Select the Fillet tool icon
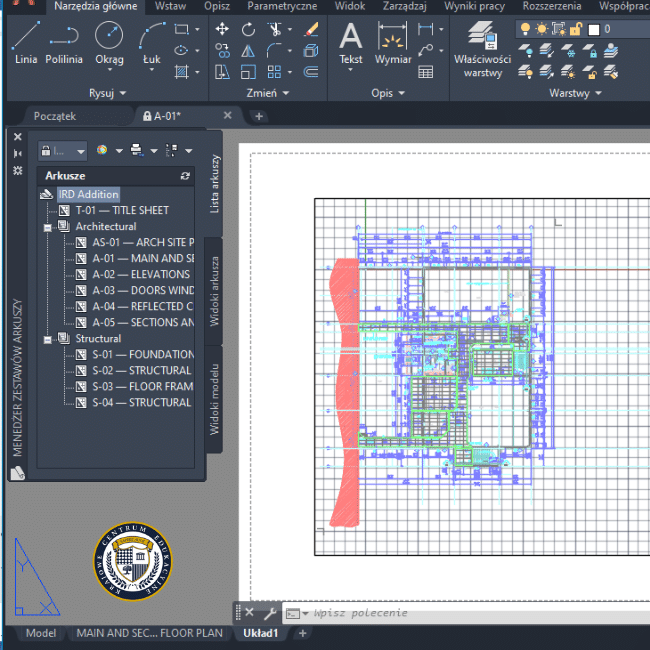650x650 pixels. [x=274, y=51]
